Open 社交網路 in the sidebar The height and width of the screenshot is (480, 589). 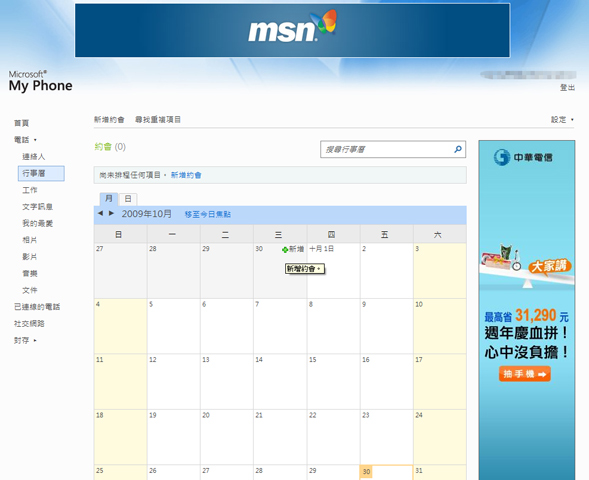point(29,324)
